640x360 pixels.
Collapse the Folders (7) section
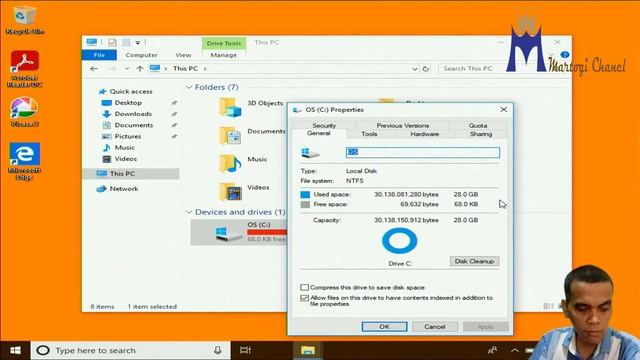[189, 87]
